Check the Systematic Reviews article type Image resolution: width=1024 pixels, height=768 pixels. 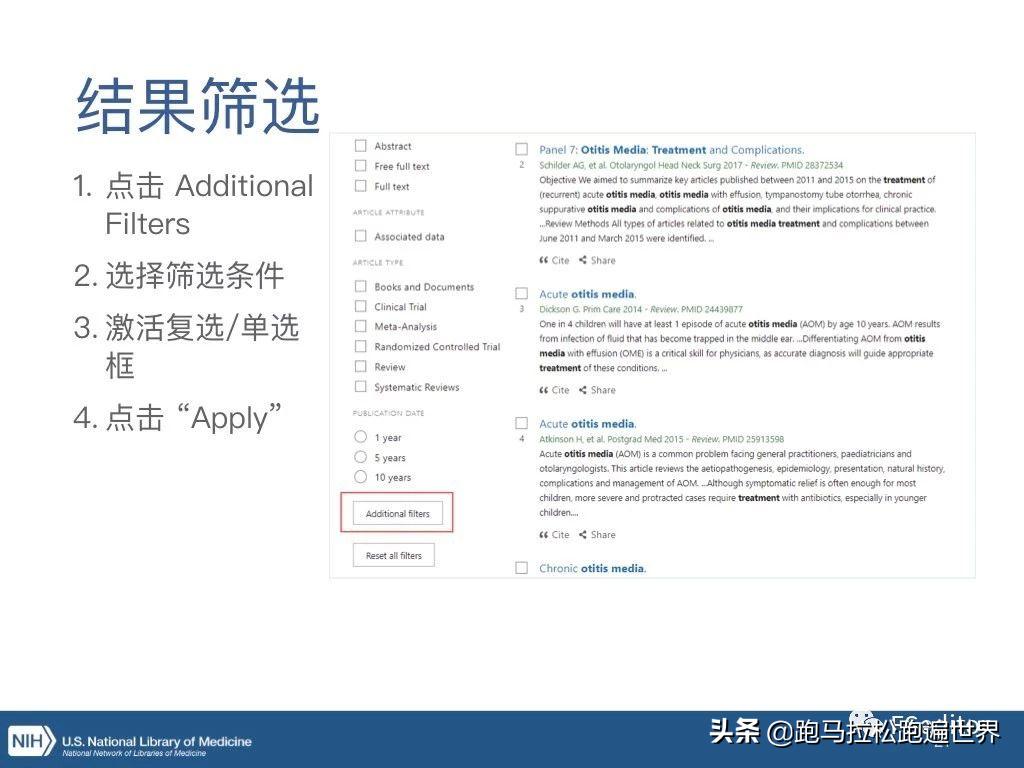[x=360, y=386]
